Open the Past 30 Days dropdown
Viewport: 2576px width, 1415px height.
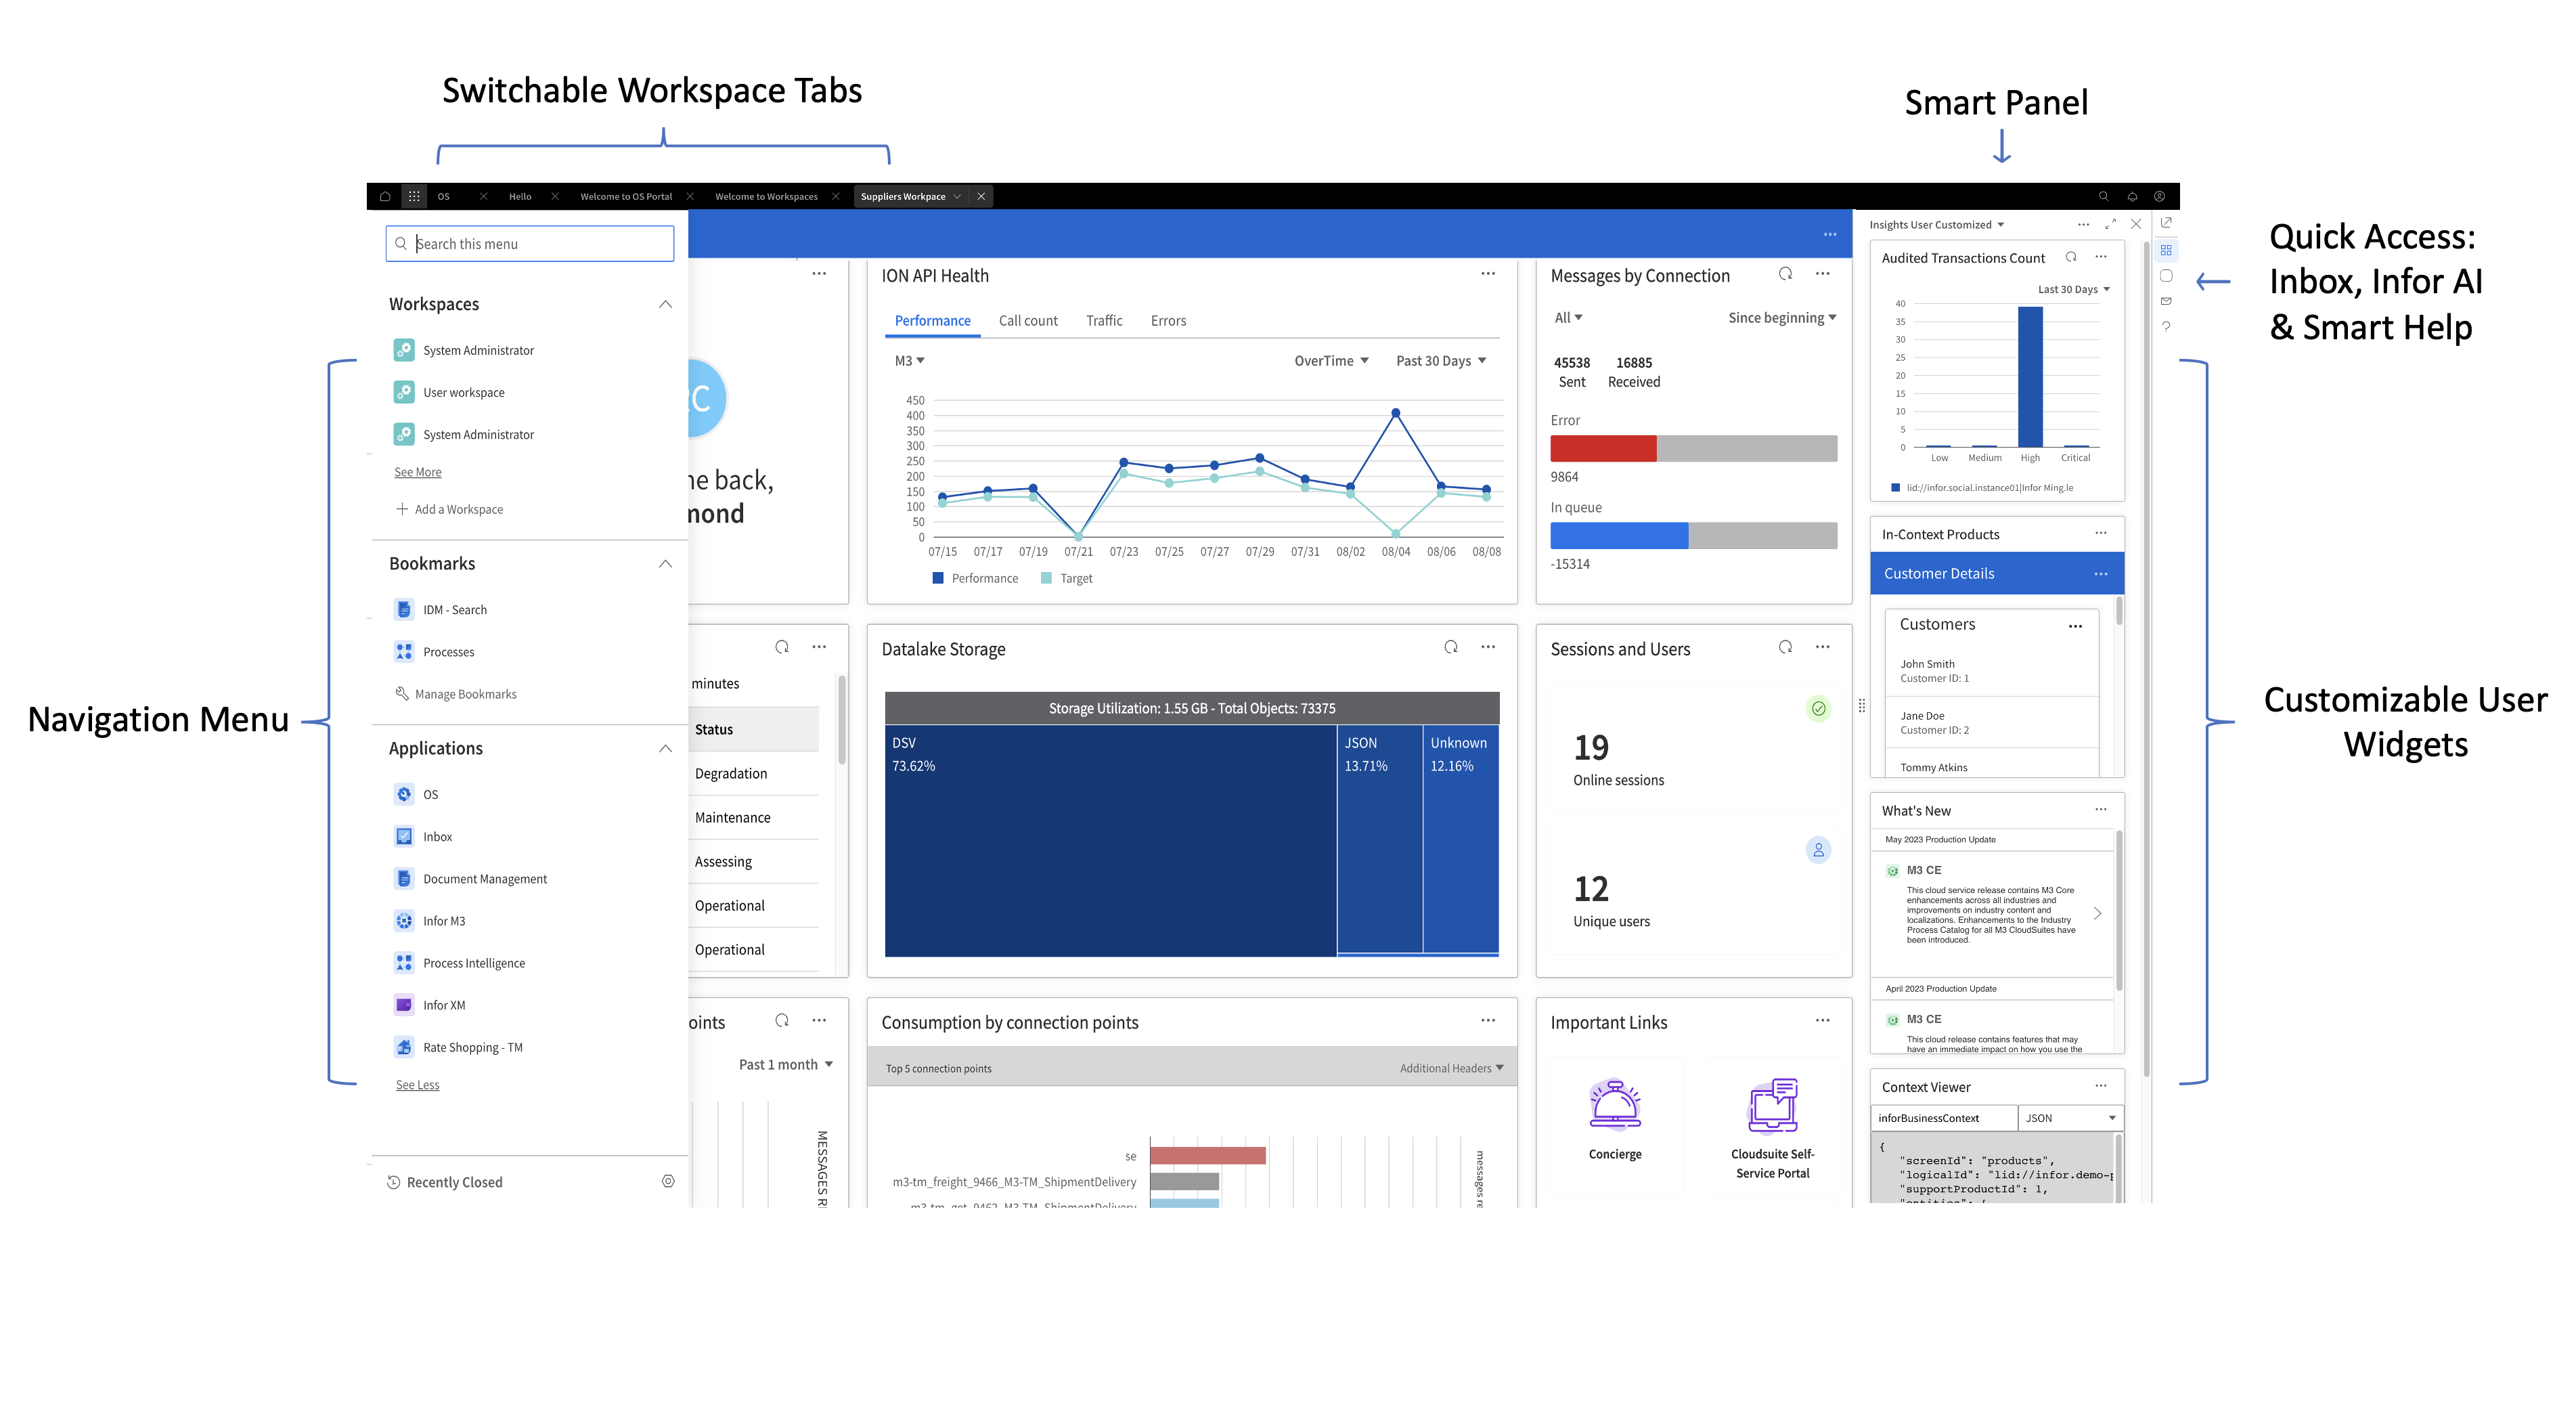1441,361
